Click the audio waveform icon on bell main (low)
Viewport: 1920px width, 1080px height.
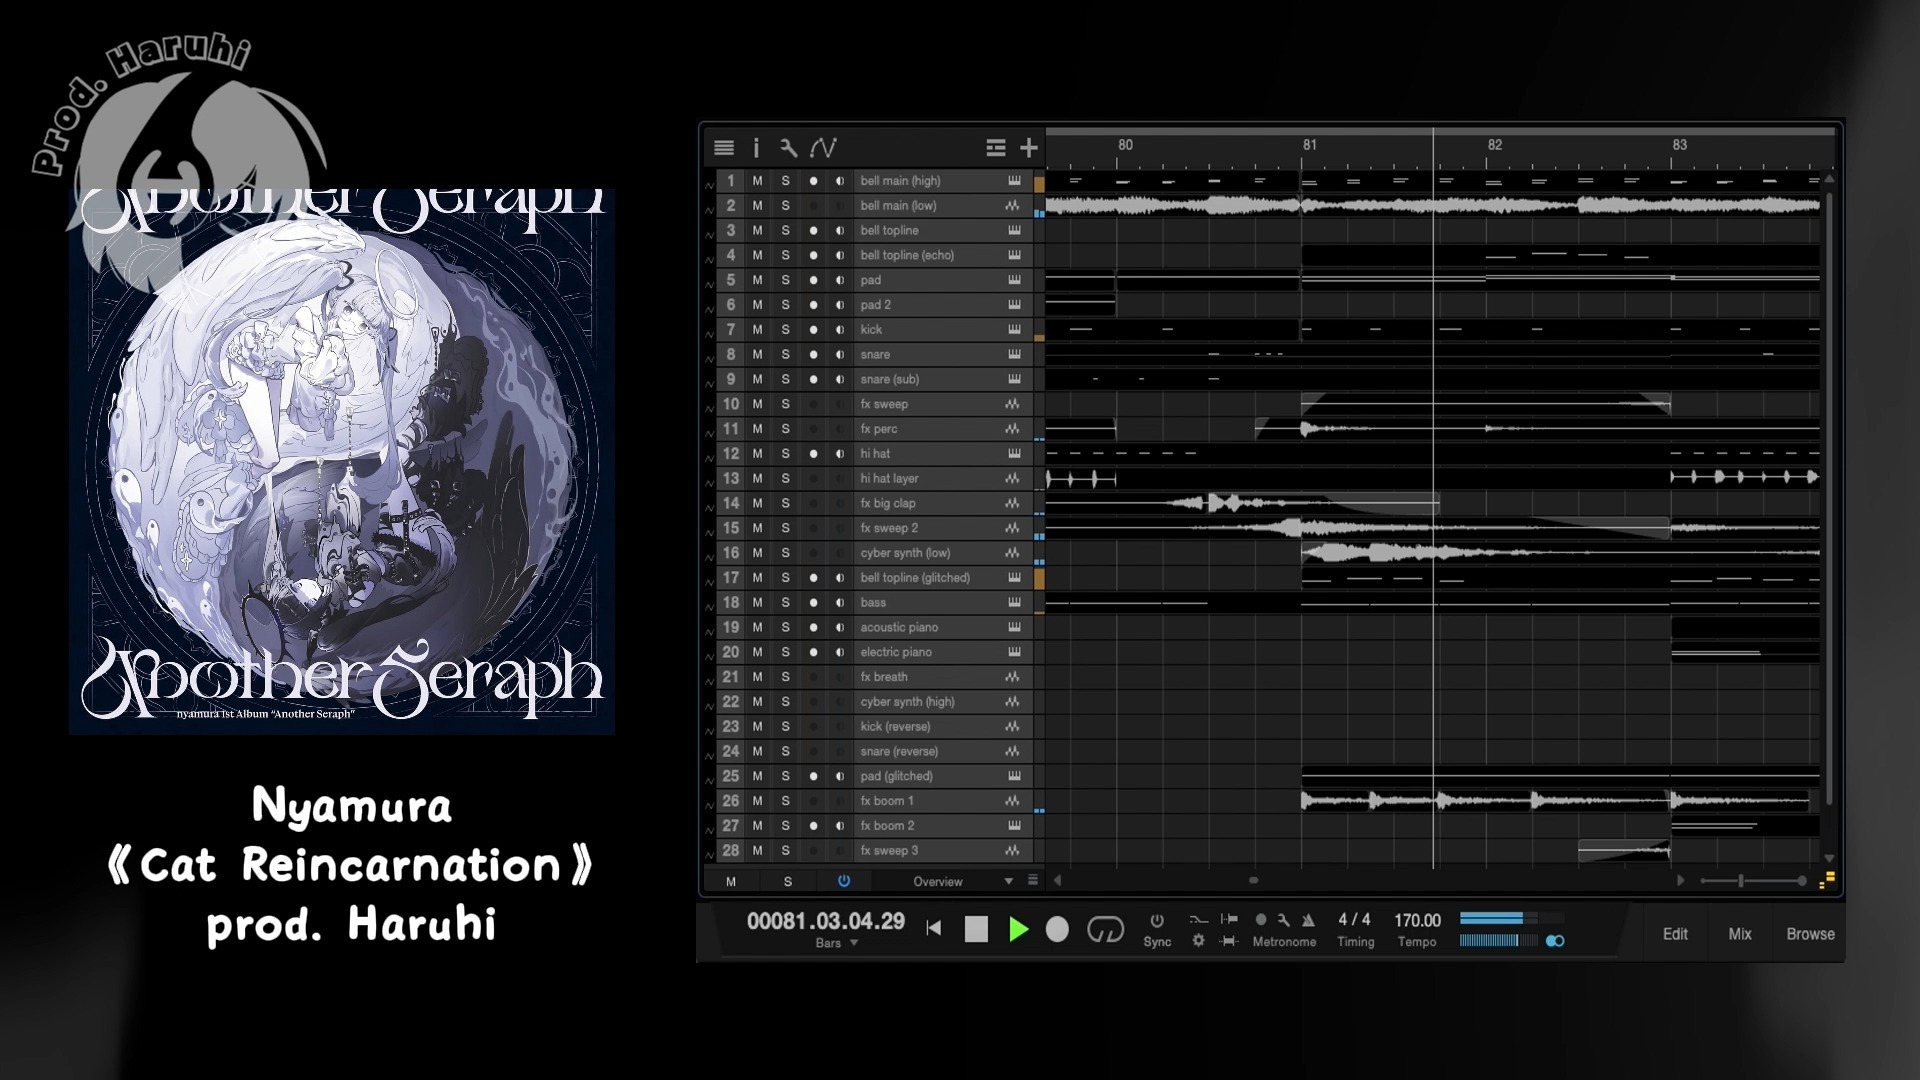click(1013, 206)
